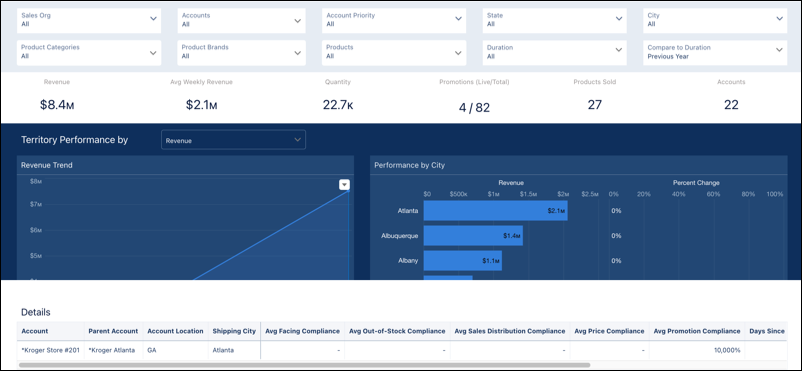Click the GA account location cell

175,351
